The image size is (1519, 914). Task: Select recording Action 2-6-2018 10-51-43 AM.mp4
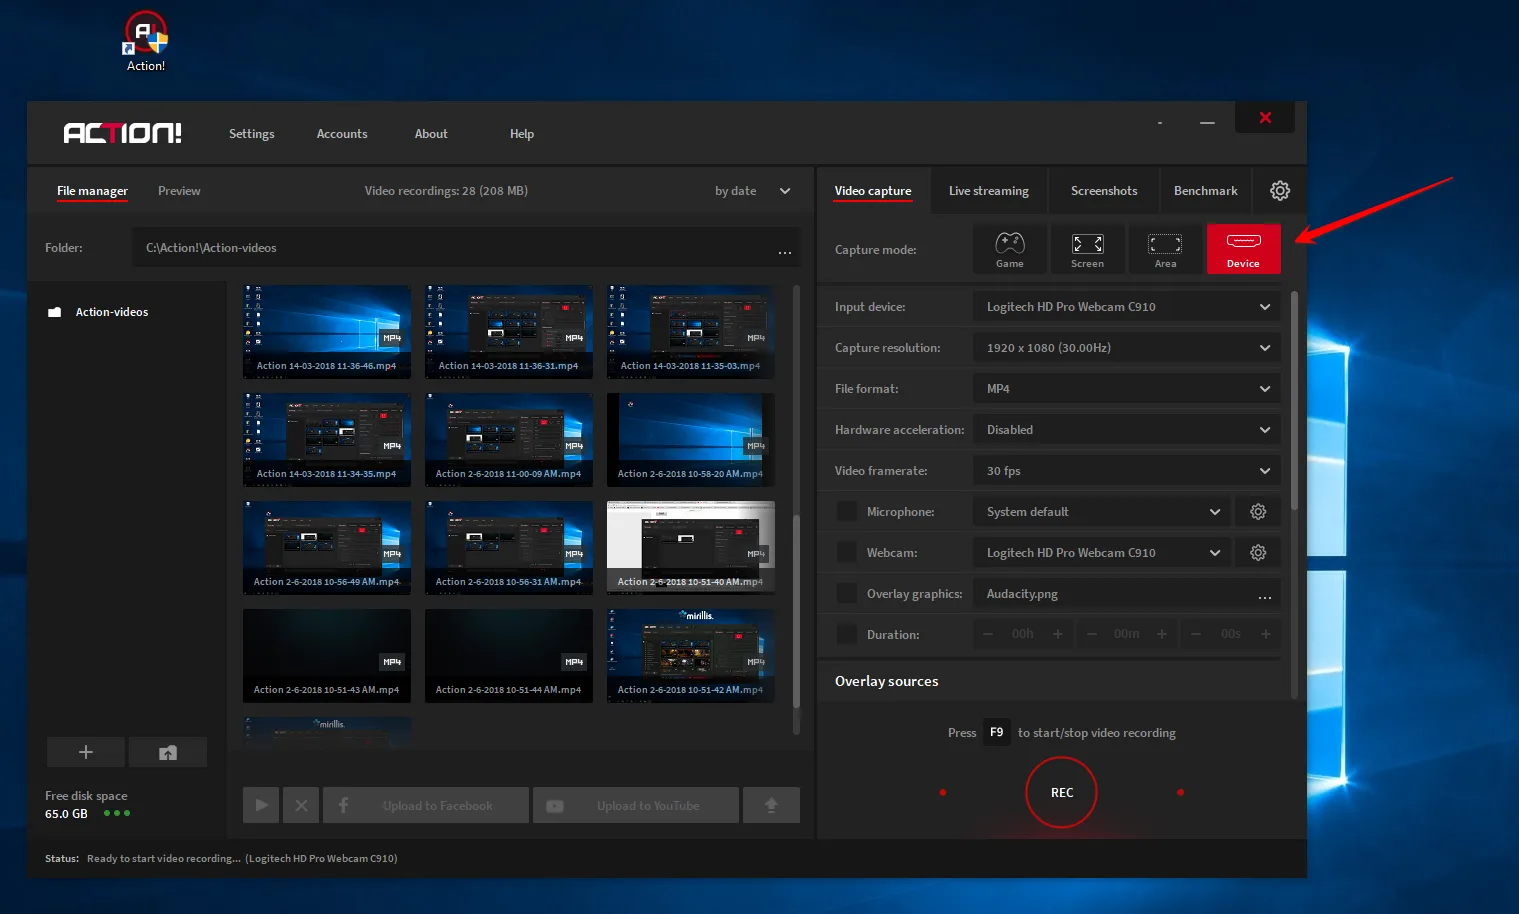[327, 656]
